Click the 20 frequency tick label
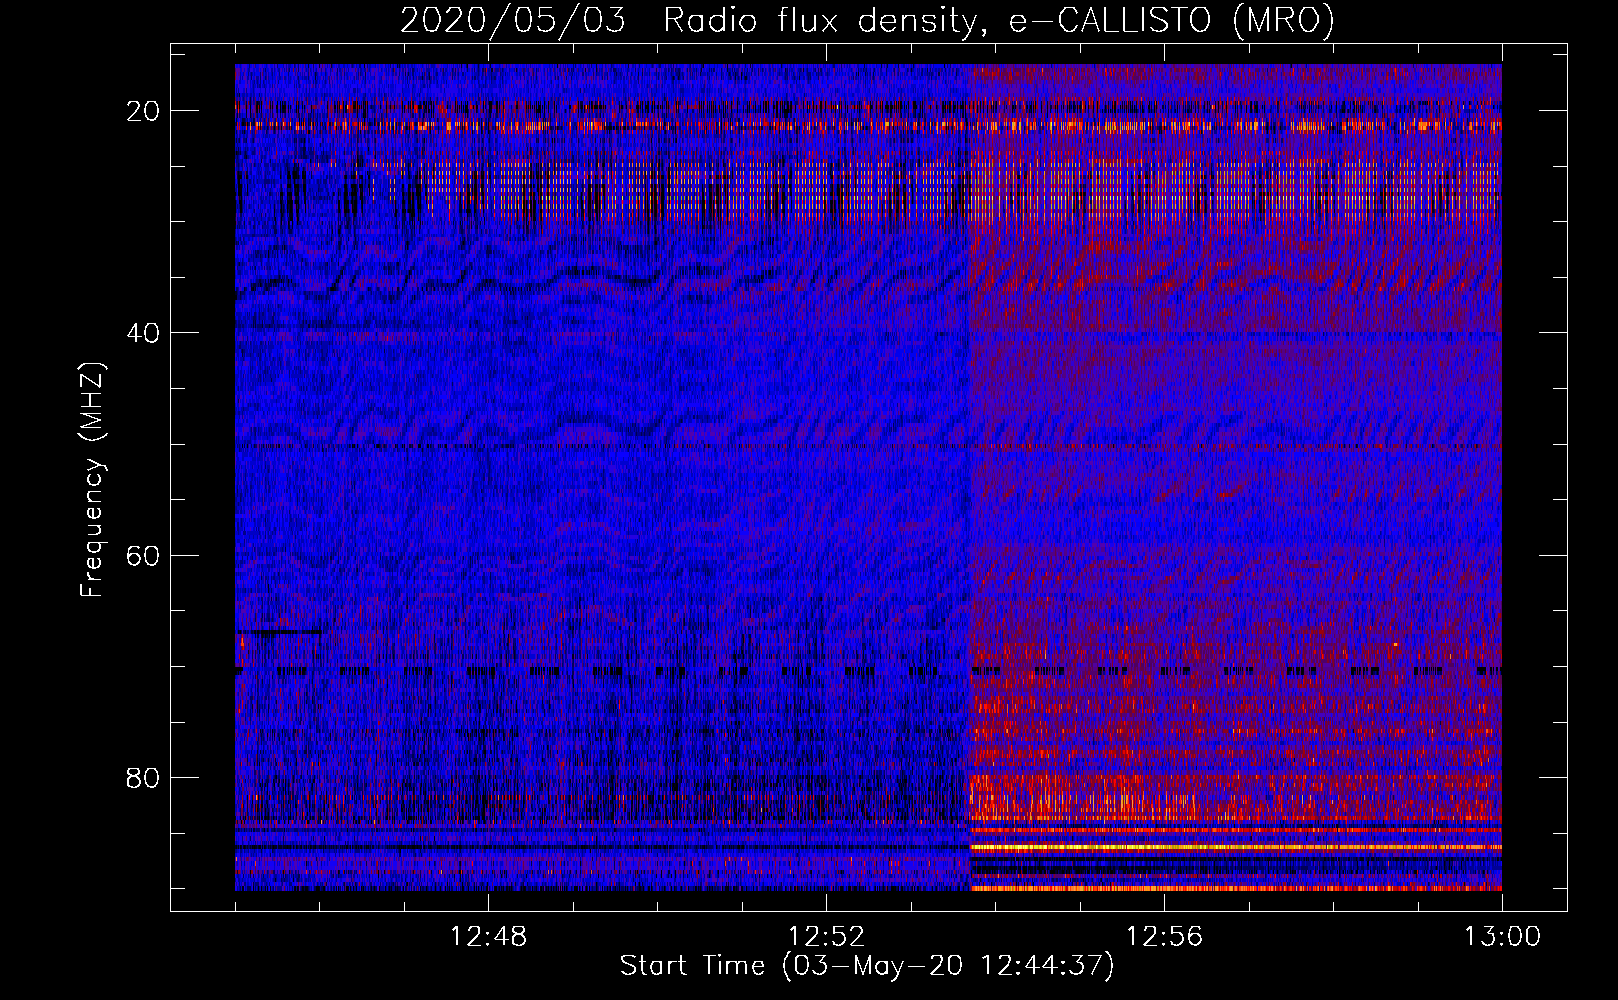This screenshot has height=1000, width=1618. tap(143, 111)
